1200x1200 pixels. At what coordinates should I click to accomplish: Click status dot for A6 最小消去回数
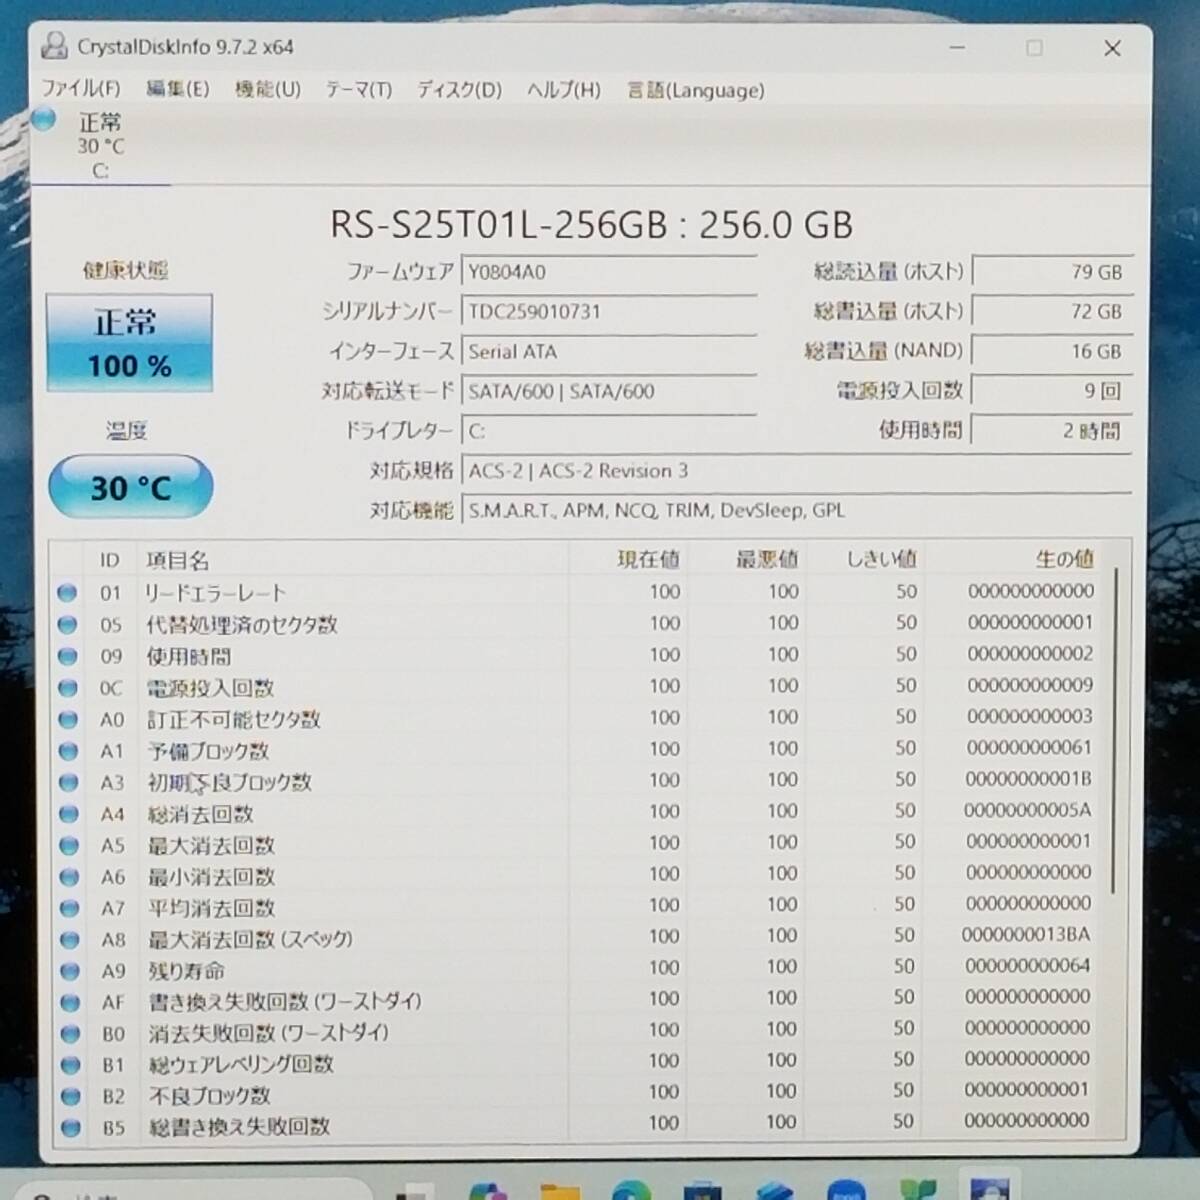click(68, 876)
